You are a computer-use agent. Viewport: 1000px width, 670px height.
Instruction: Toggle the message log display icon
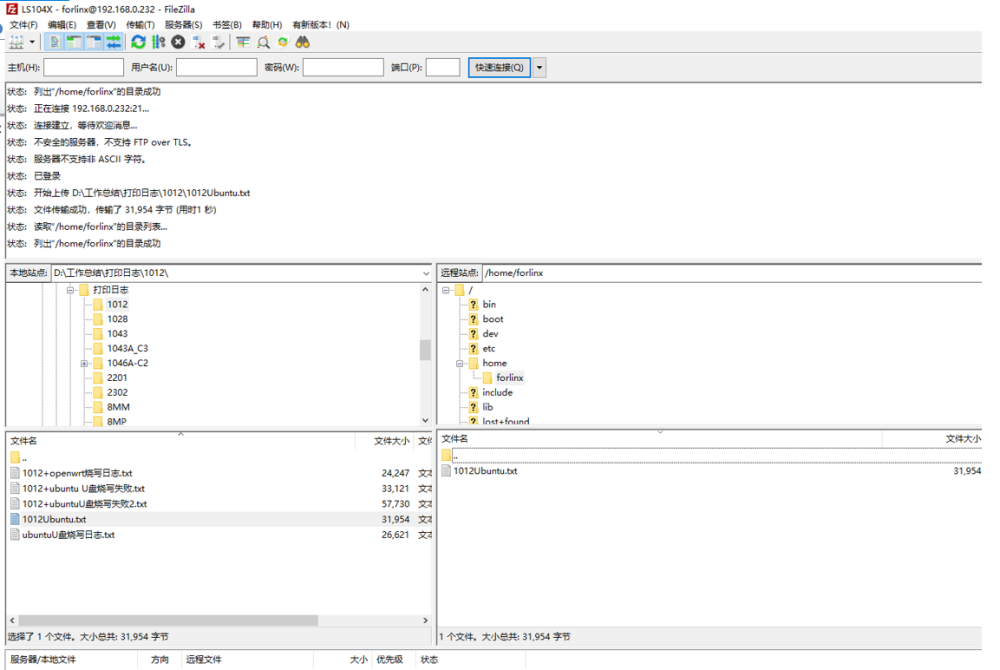click(54, 42)
